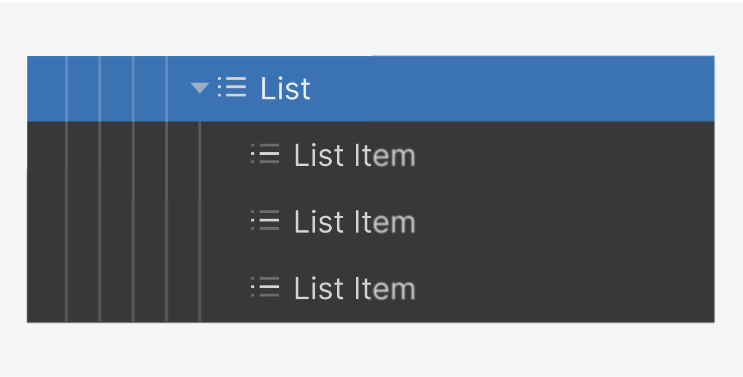Click empty row space after second List Item label

(564, 221)
